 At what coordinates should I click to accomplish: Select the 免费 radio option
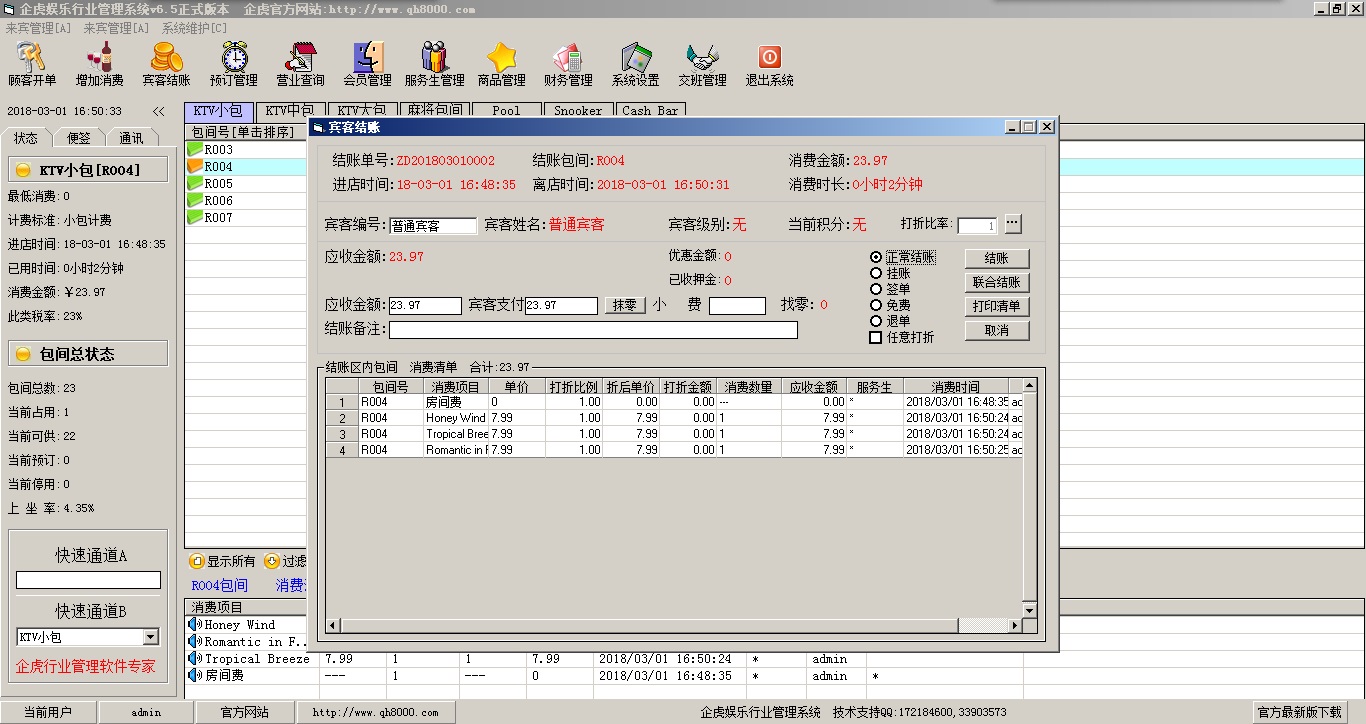(x=877, y=305)
